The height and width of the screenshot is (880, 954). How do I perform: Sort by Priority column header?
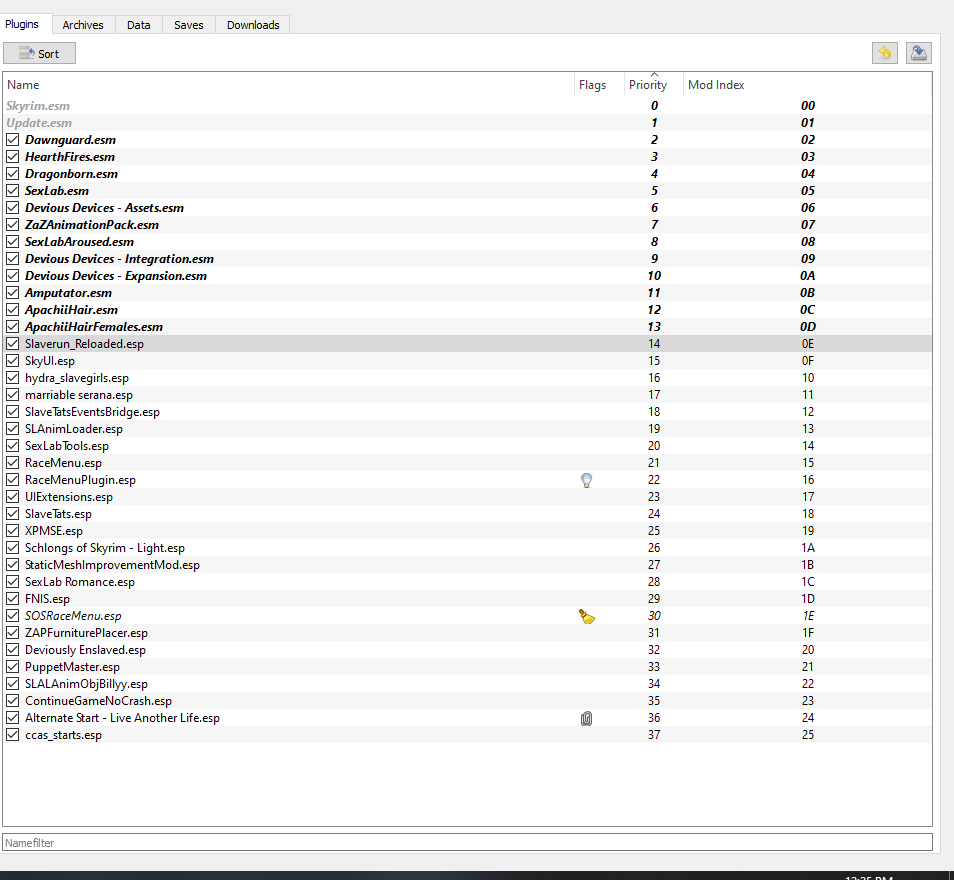click(x=653, y=85)
